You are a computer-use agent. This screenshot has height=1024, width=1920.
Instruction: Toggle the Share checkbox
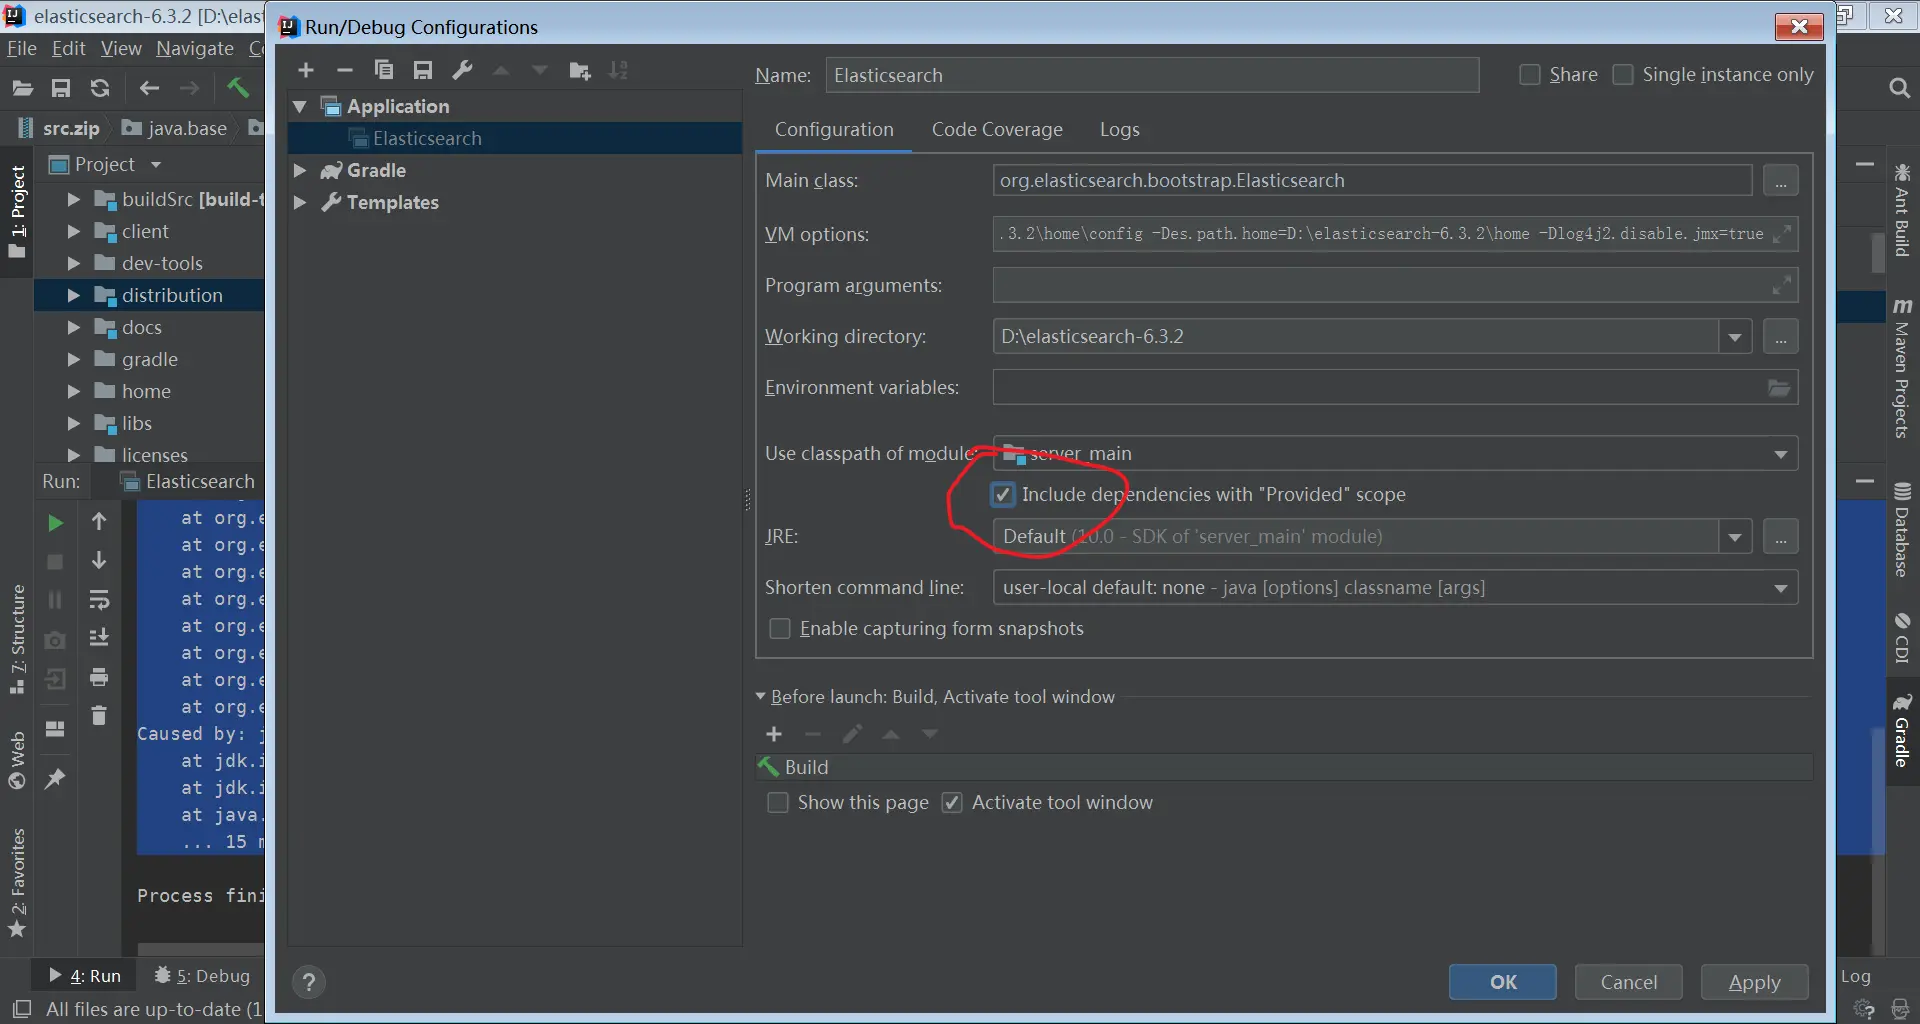coord(1530,75)
